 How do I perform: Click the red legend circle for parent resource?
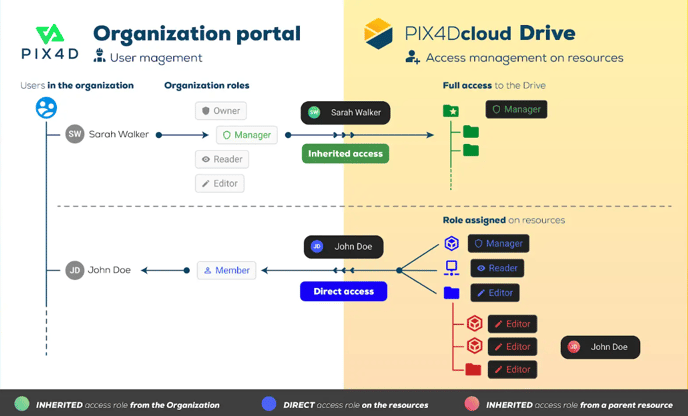point(472,404)
